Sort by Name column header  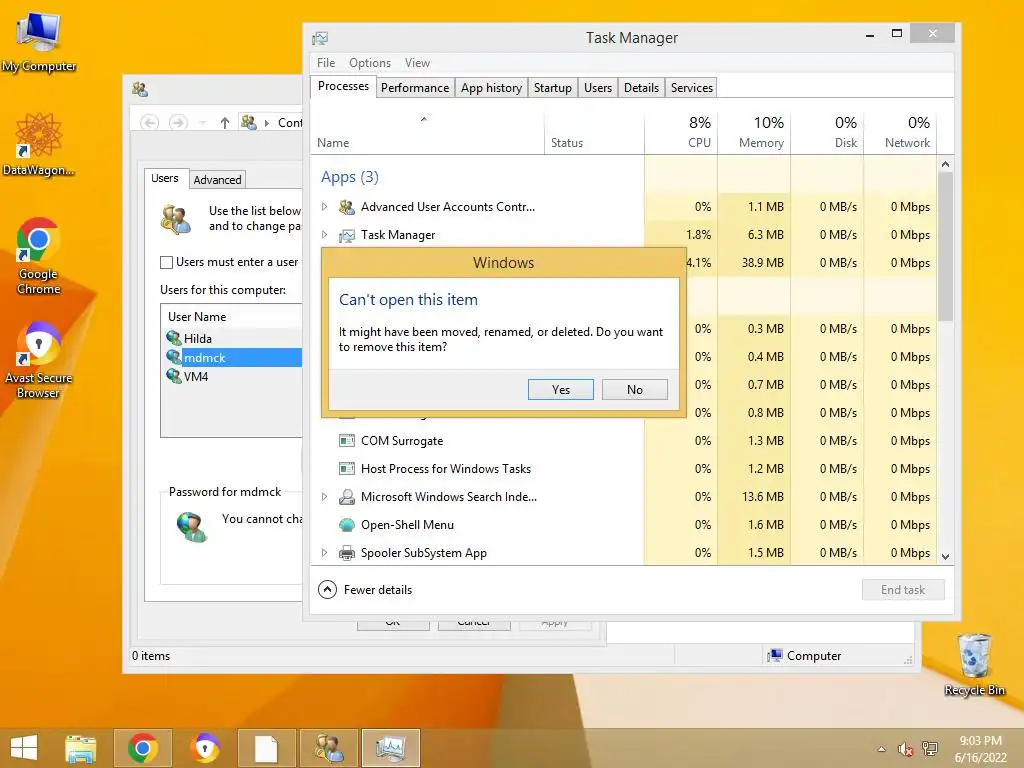pos(427,133)
